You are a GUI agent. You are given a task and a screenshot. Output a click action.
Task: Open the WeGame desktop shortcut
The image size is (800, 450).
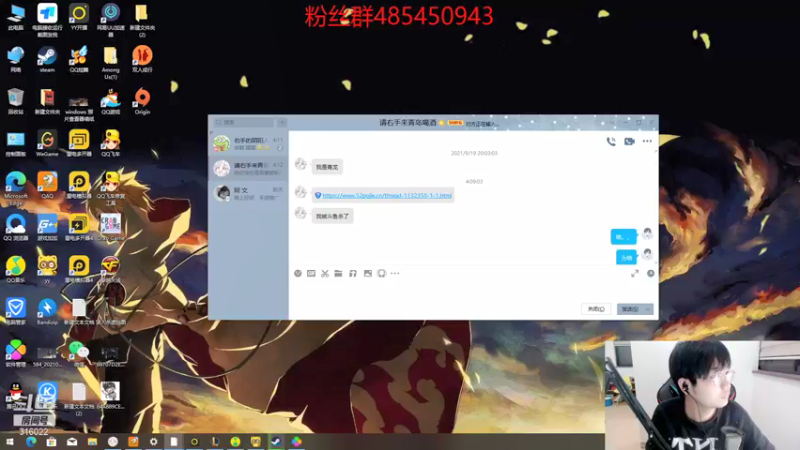point(47,143)
